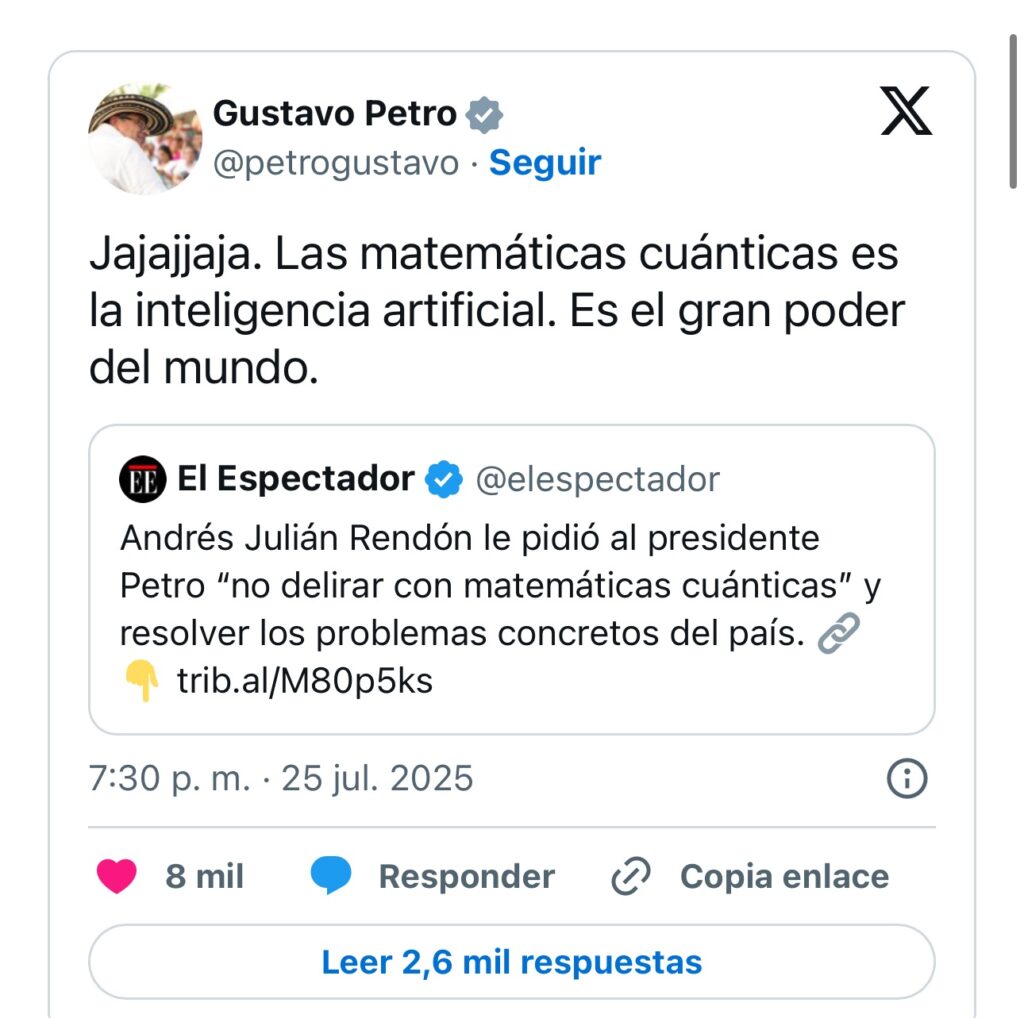Screen dimensions: 1024x1018
Task: Click the chain link emoji in quoted tweet
Action: coord(839,633)
